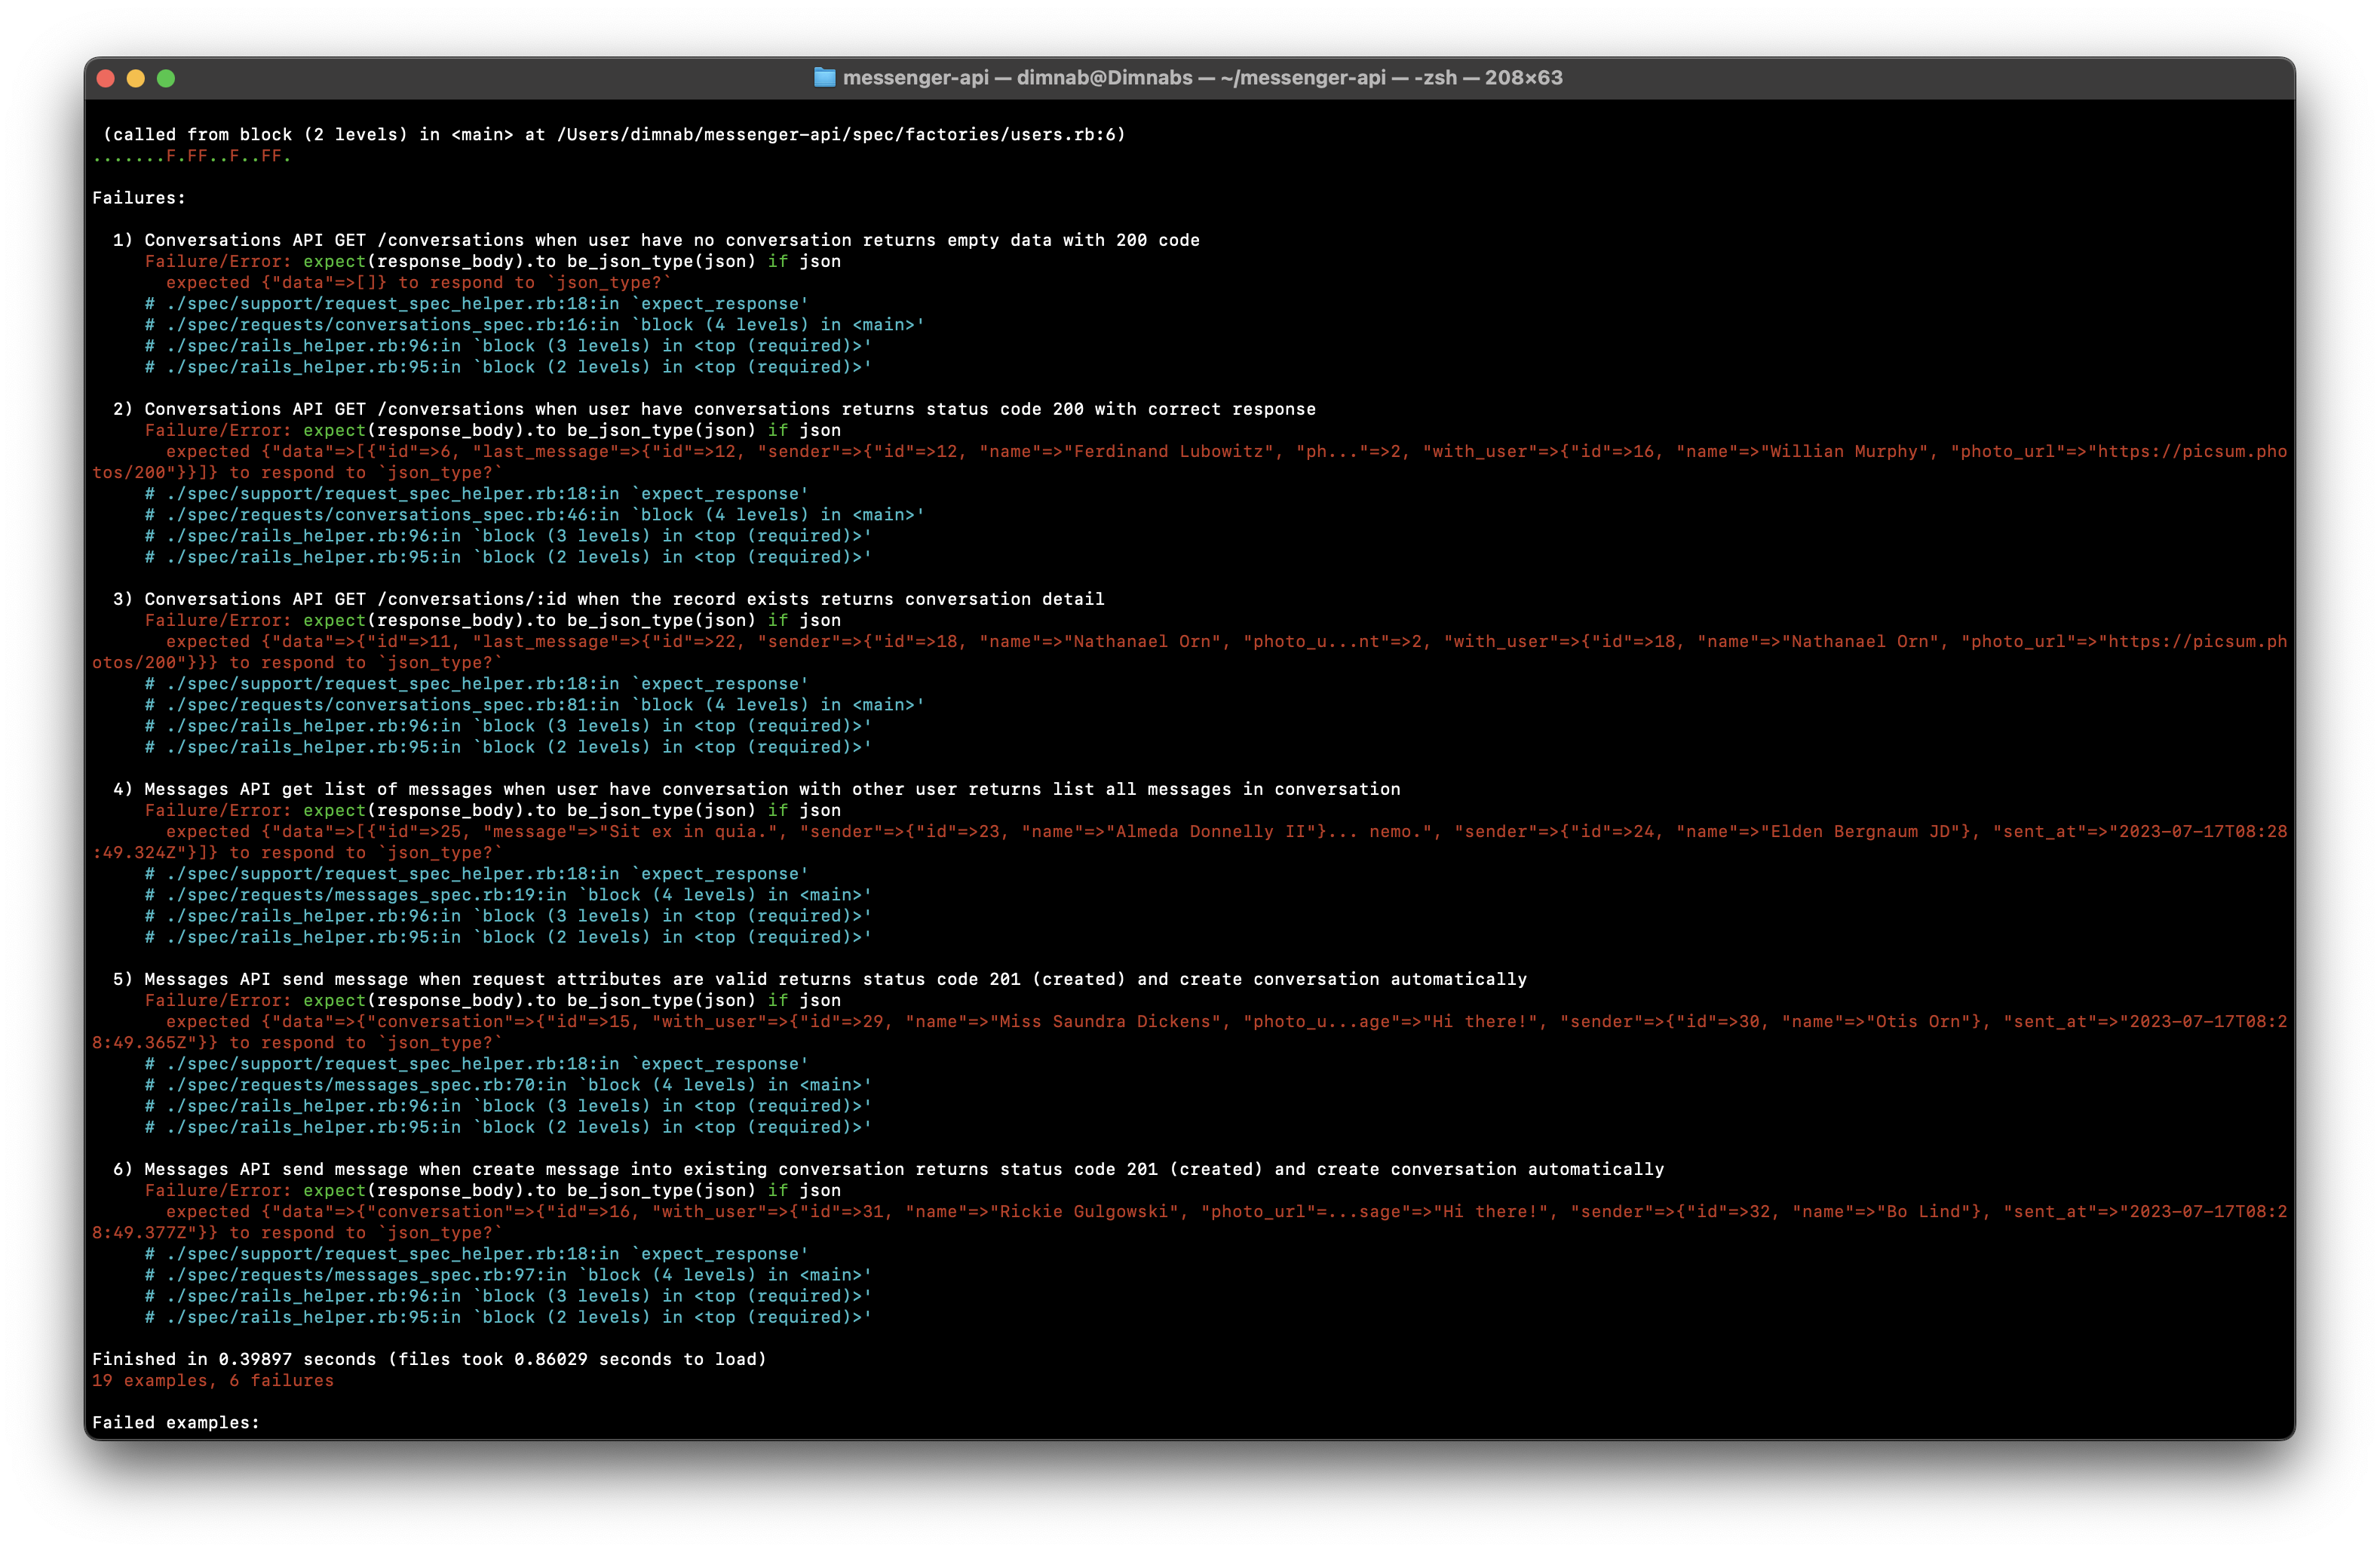Select the Failures: heading text
This screenshot has height=1552, width=2380.
(x=137, y=197)
